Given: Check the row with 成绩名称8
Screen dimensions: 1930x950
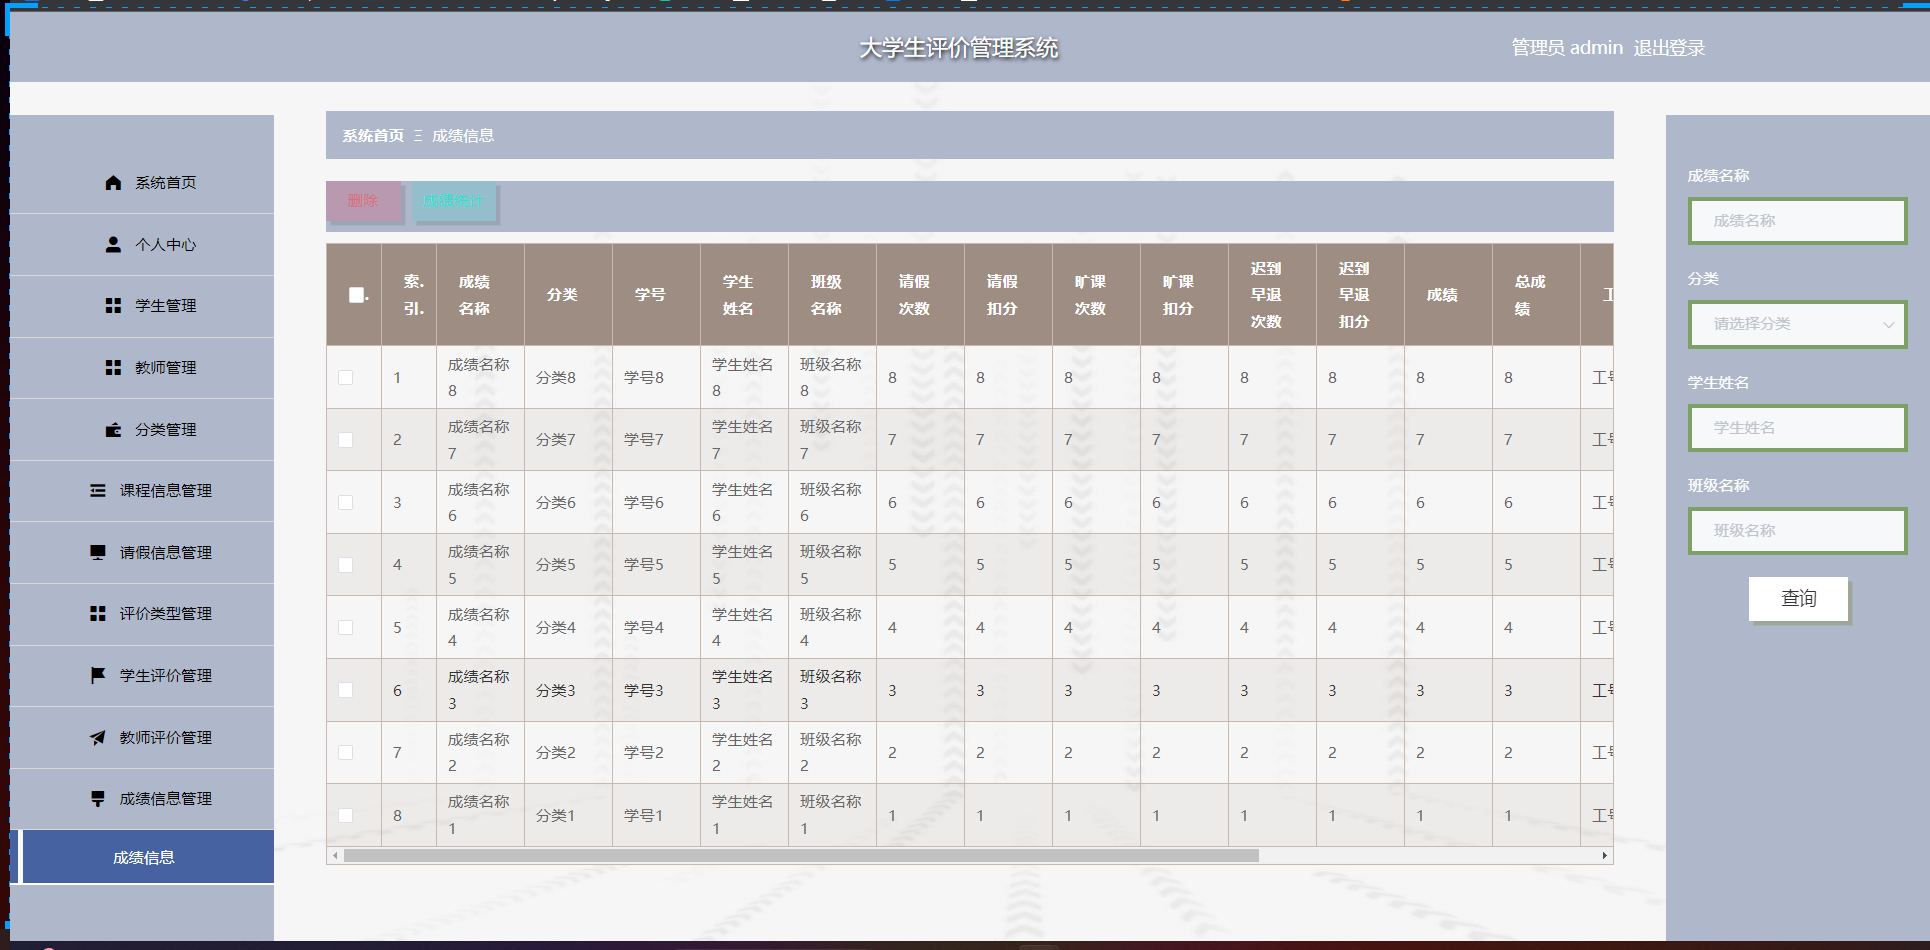Looking at the screenshot, I should click(x=345, y=378).
